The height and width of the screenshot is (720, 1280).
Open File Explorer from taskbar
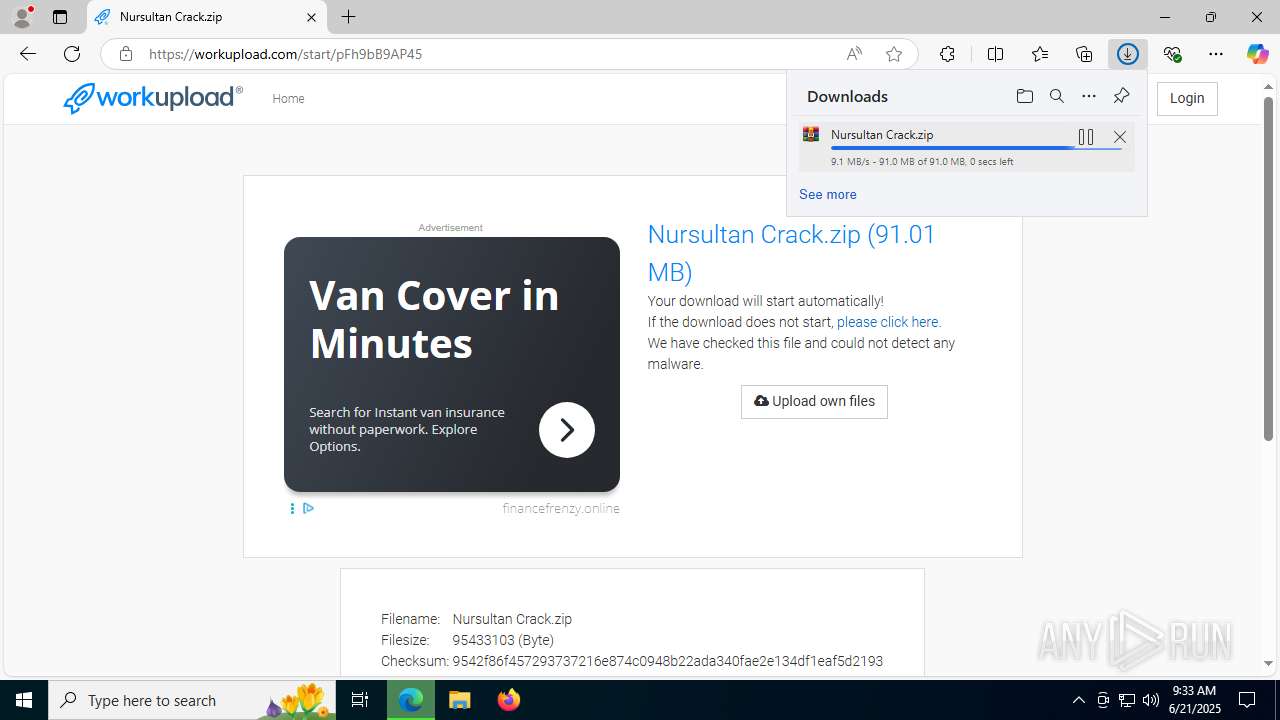tap(459, 700)
